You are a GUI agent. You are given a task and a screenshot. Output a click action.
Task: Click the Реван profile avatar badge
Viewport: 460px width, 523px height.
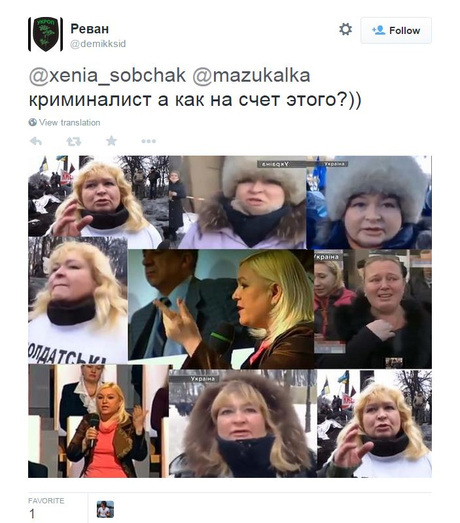(45, 34)
